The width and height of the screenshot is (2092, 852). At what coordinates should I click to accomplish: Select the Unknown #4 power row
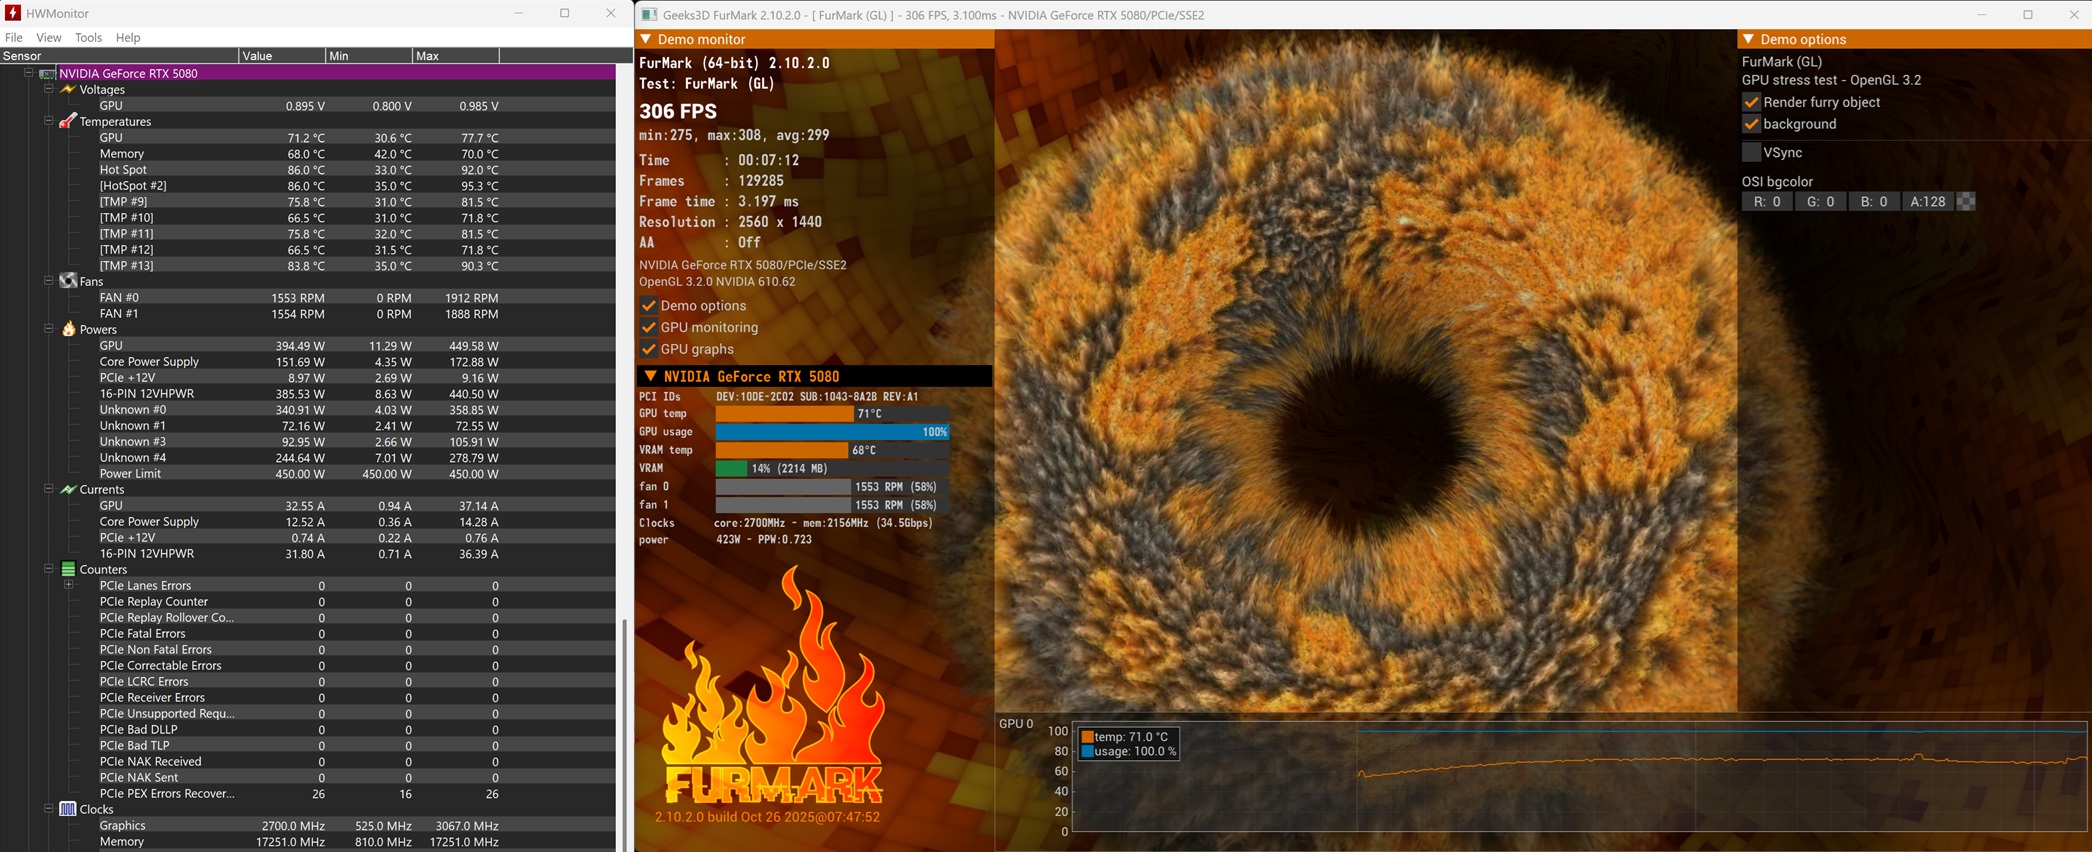(x=308, y=458)
